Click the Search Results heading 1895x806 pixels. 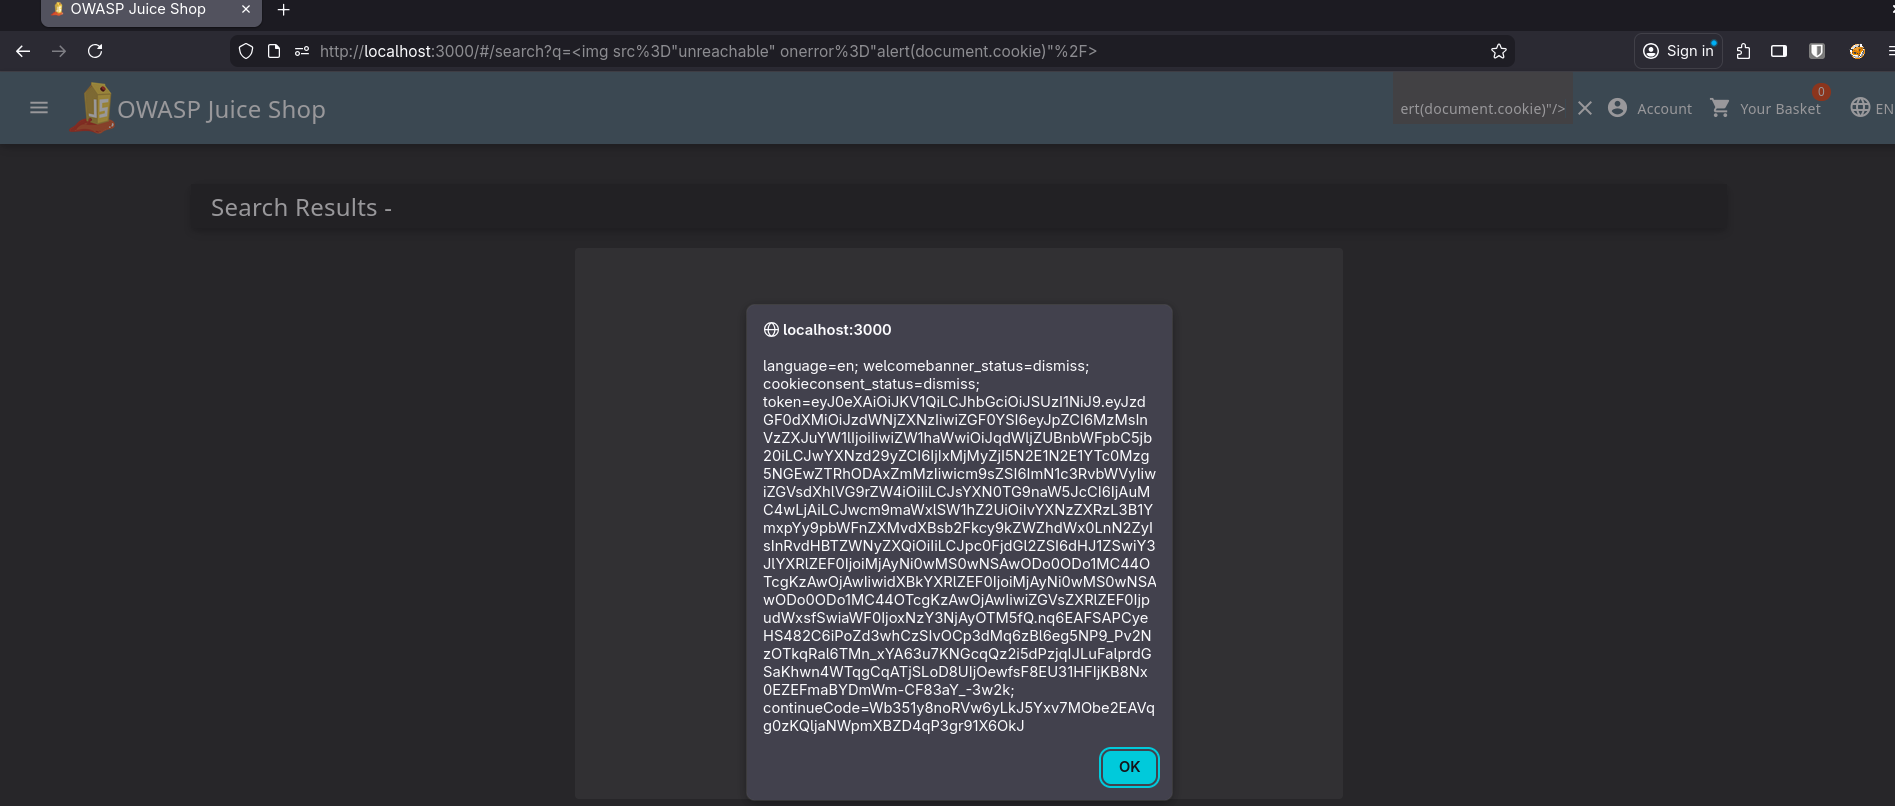(x=301, y=207)
